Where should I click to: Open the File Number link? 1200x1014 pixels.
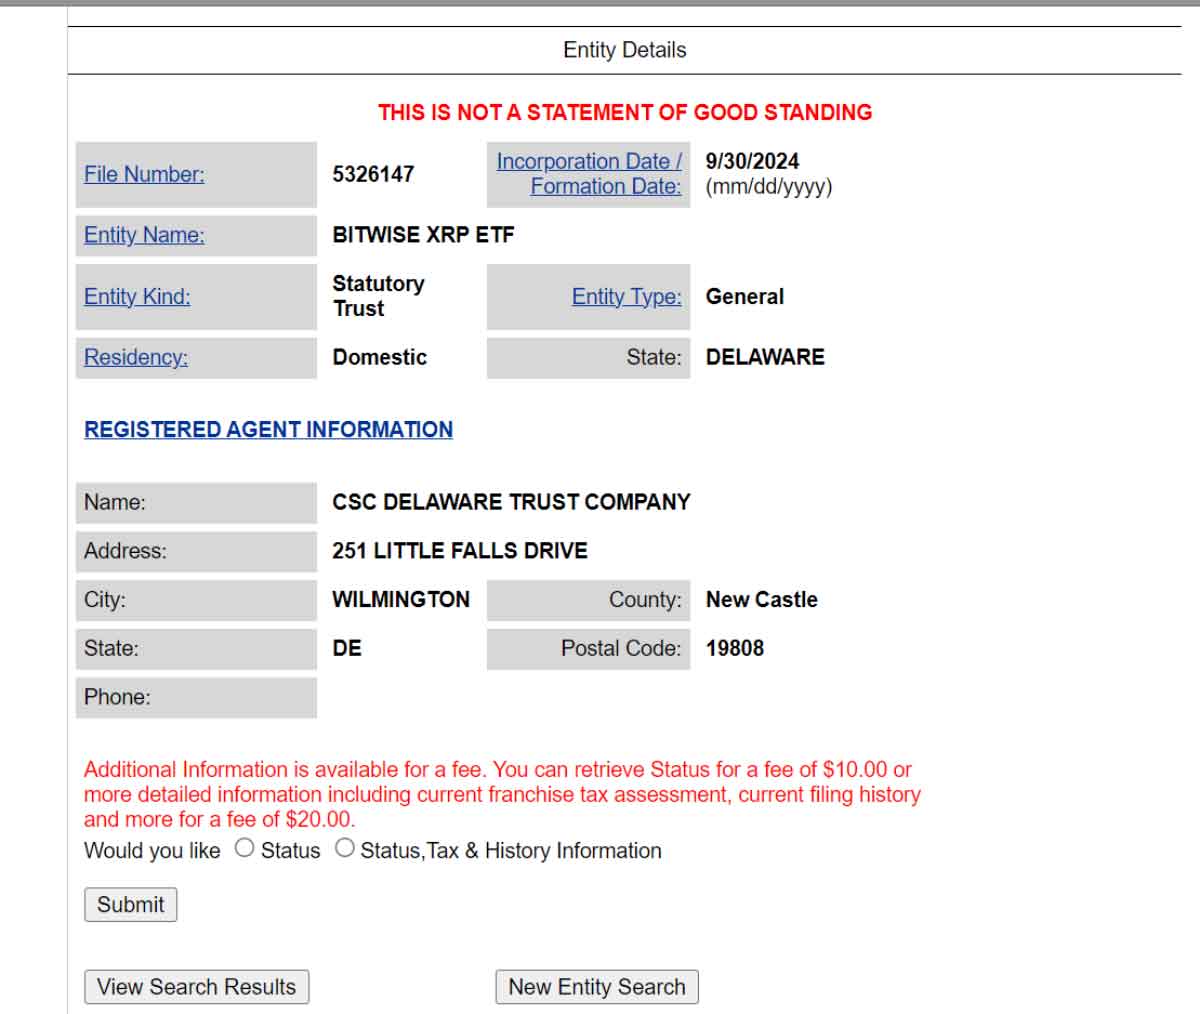coord(144,174)
